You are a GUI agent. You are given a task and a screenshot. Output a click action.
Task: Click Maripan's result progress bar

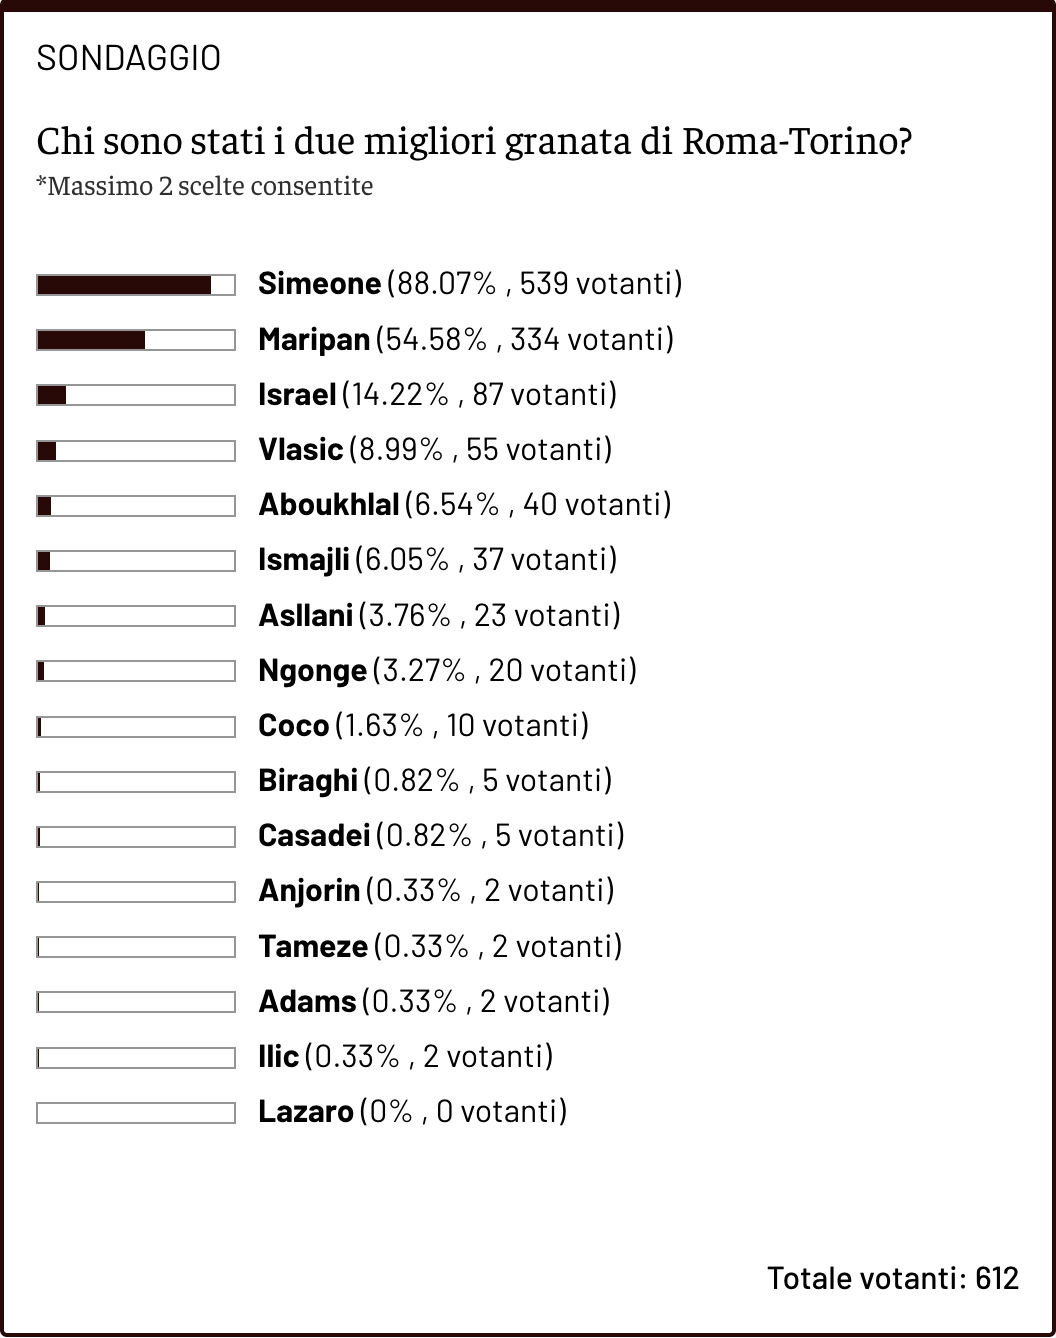[x=136, y=340]
